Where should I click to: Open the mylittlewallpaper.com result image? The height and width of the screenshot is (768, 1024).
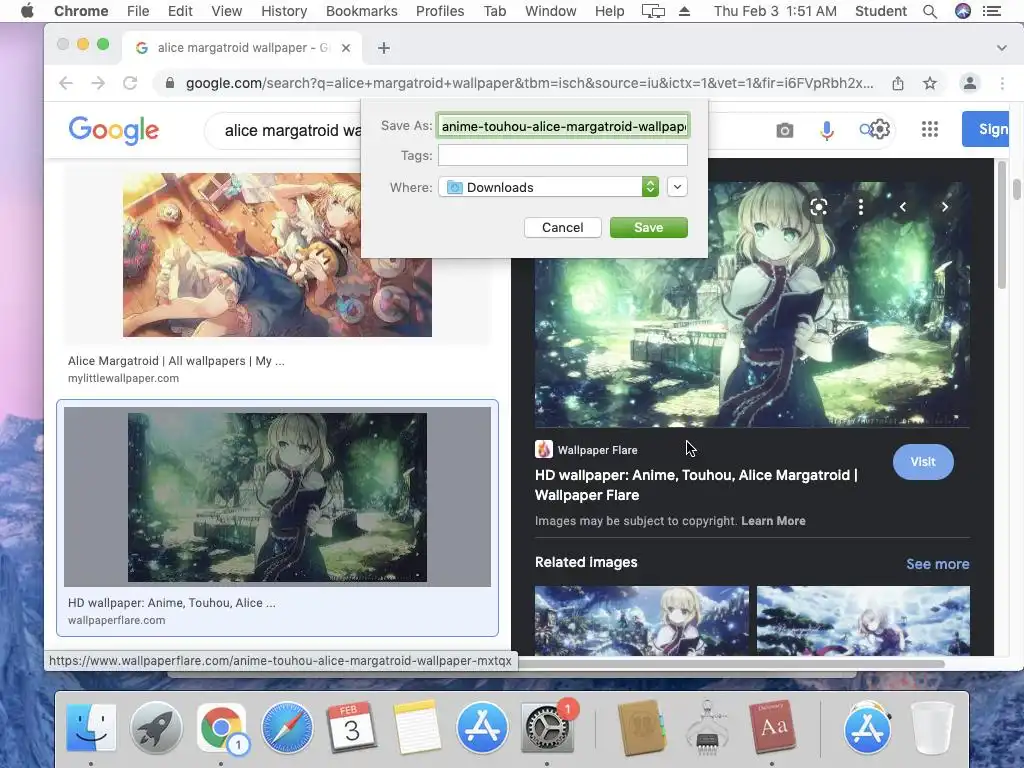[x=277, y=255]
